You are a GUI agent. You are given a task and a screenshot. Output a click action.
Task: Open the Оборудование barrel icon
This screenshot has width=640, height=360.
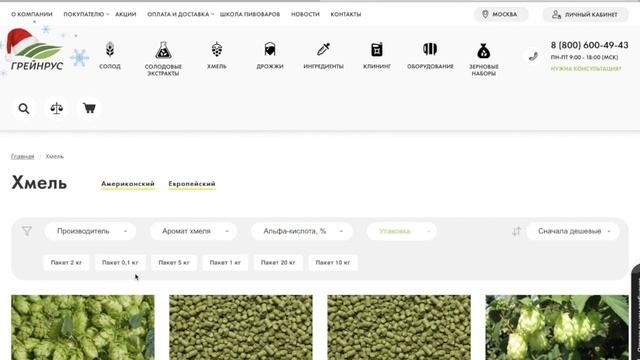point(430,49)
